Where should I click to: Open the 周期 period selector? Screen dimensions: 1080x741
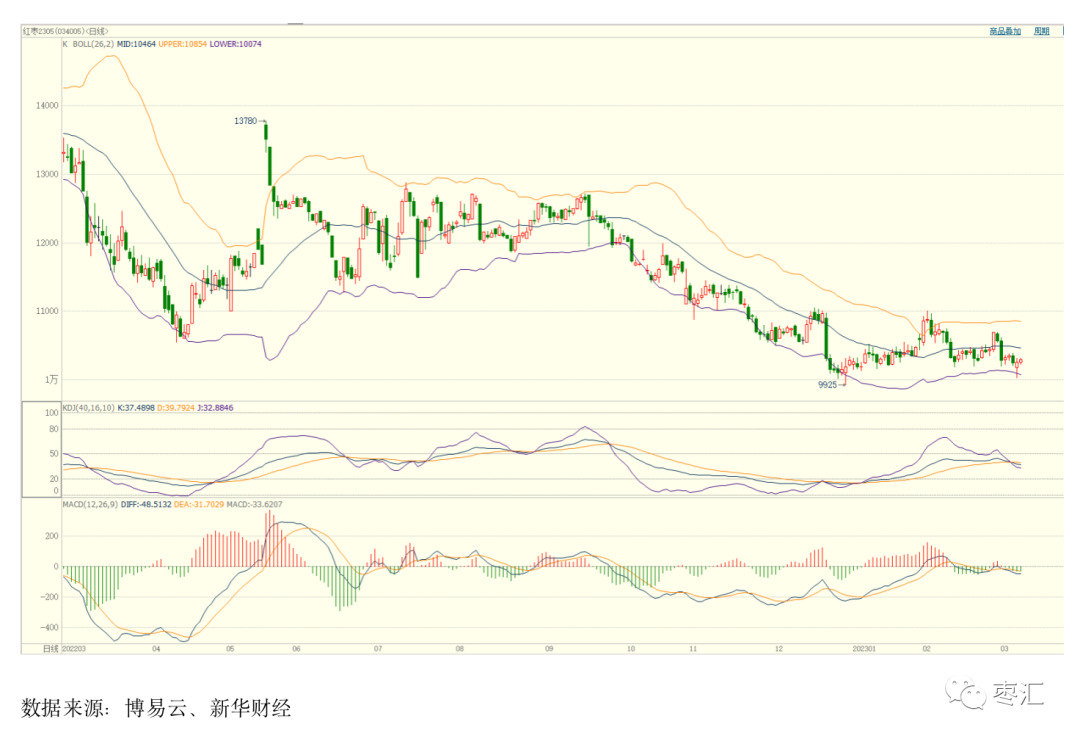pos(1042,32)
